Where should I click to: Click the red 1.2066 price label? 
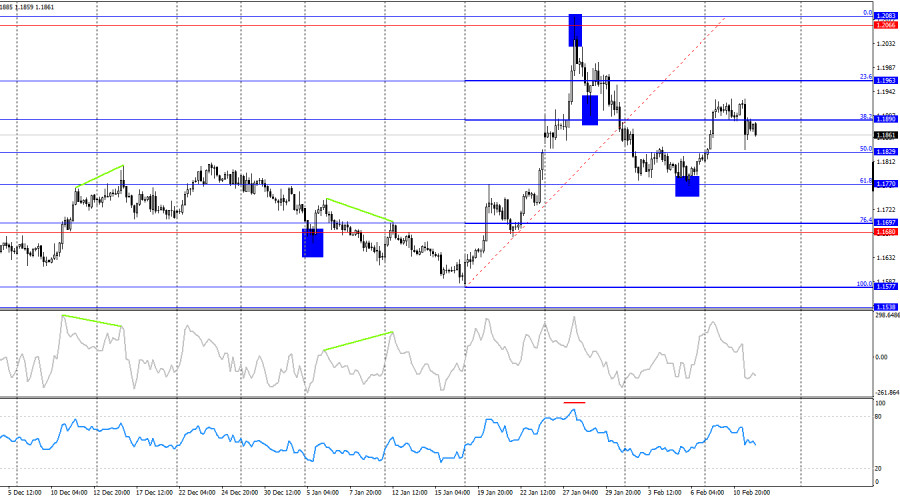[x=886, y=25]
